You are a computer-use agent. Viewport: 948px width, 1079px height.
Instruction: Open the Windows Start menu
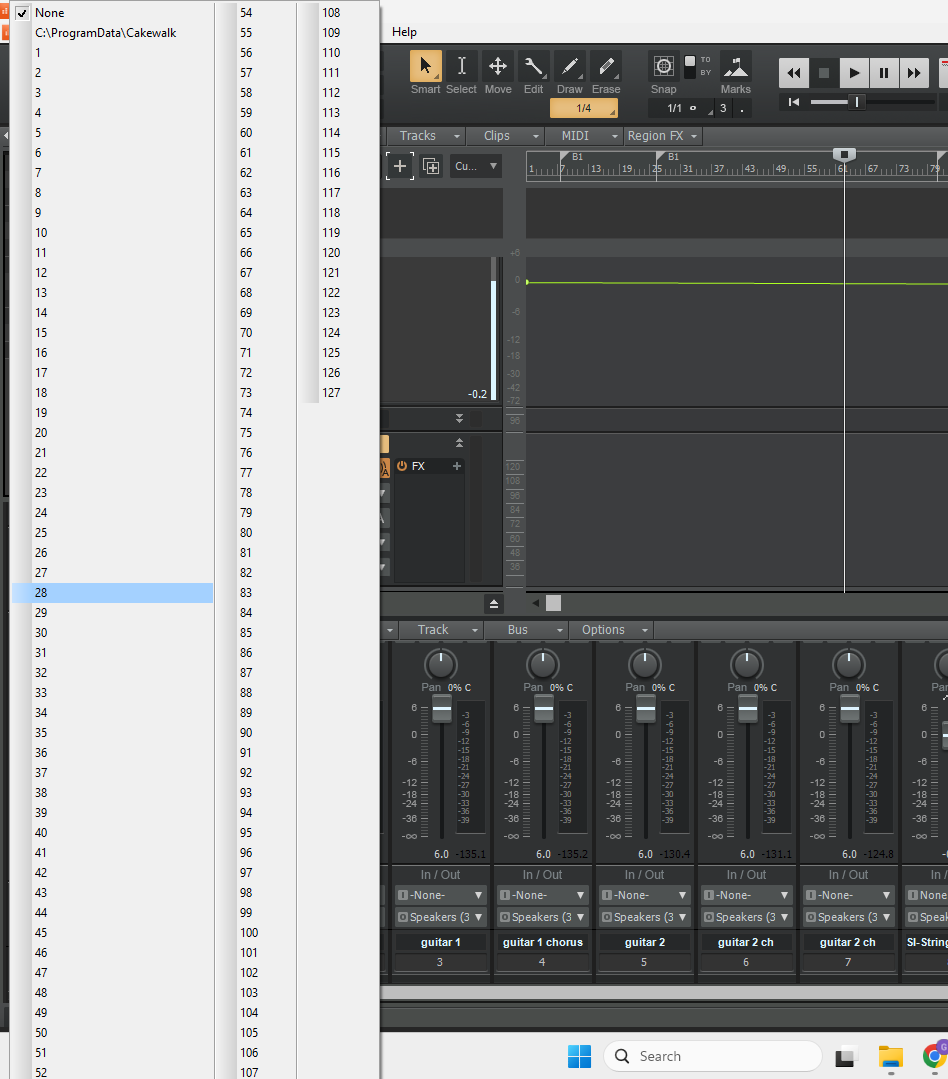[x=579, y=1056]
